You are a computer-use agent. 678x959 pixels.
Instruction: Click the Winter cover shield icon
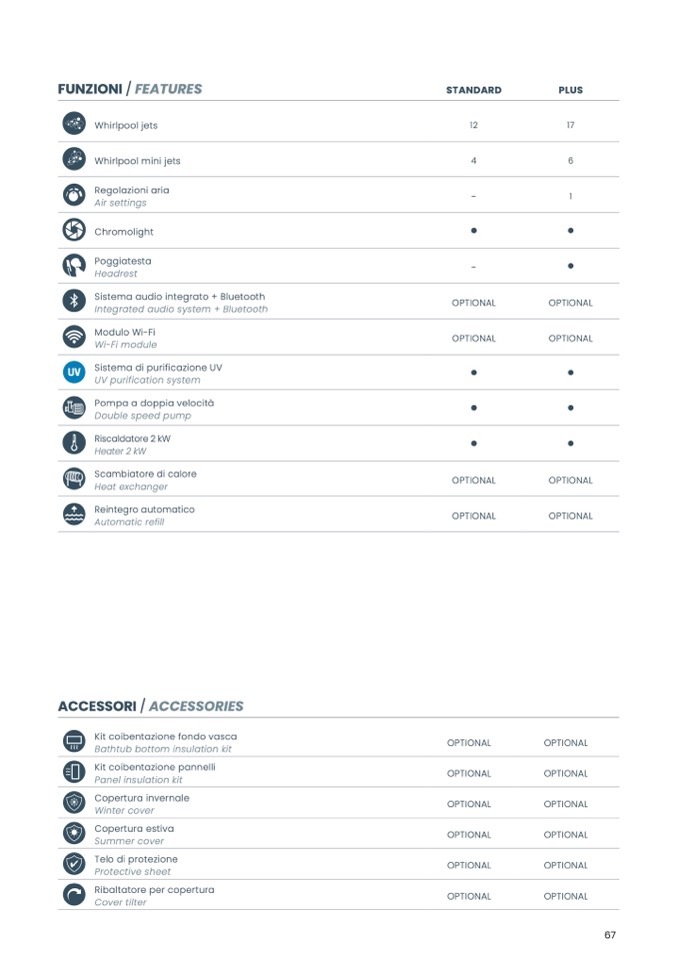tap(73, 804)
